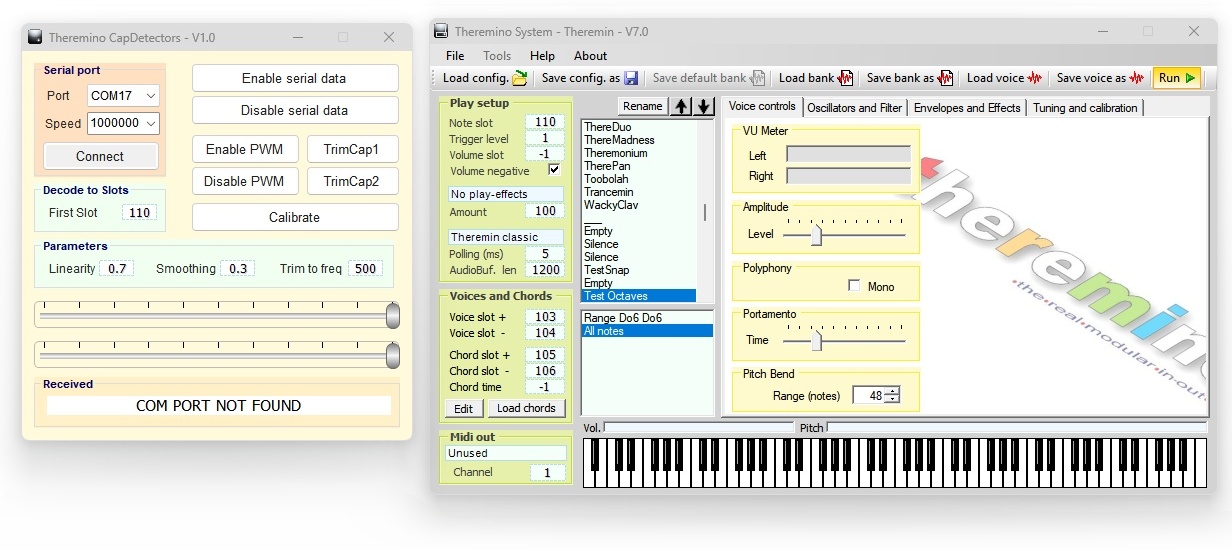This screenshot has height=550, width=1232.
Task: Increase Pitch Bend range with stepper
Action: tap(892, 391)
